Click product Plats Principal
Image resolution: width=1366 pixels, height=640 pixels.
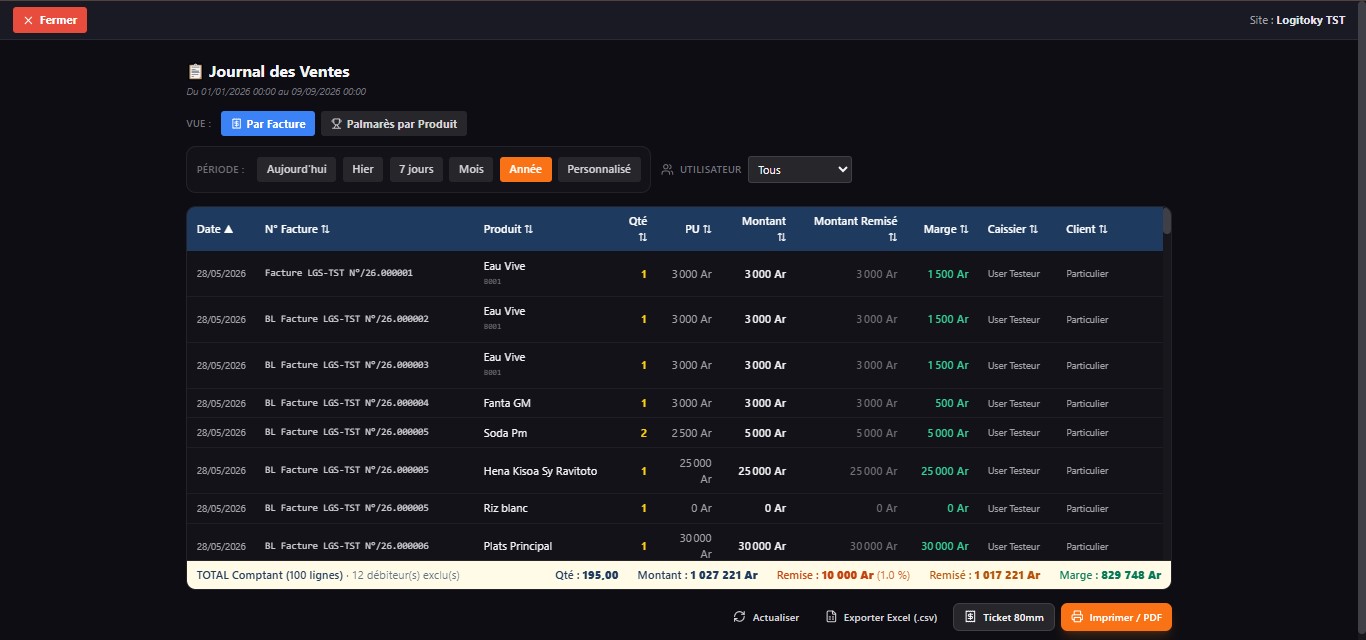(518, 547)
